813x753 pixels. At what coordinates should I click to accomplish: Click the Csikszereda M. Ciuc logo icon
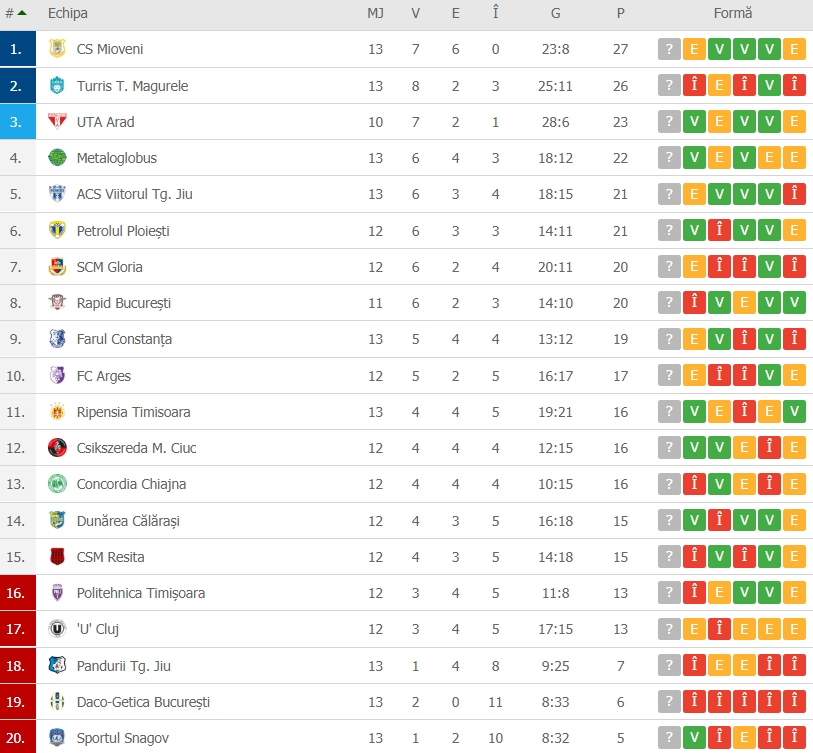point(57,448)
